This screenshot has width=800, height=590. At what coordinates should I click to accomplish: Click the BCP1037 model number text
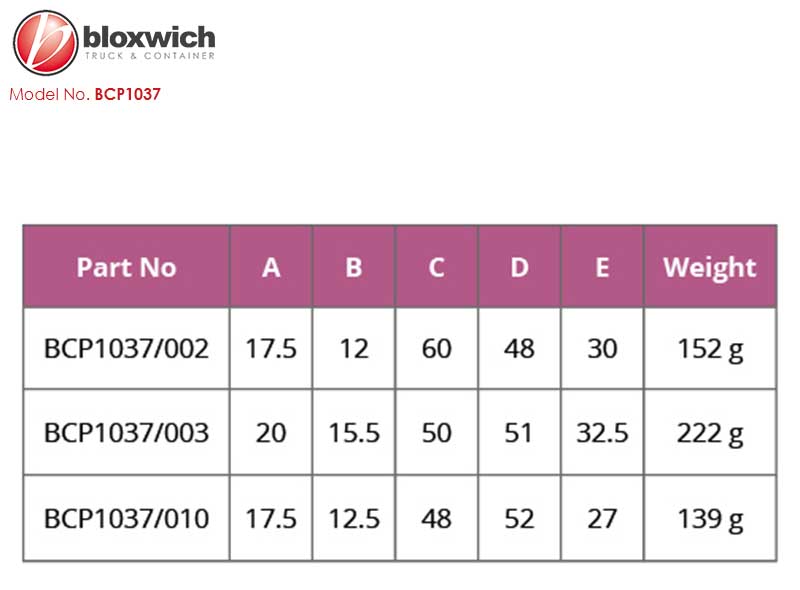128,94
